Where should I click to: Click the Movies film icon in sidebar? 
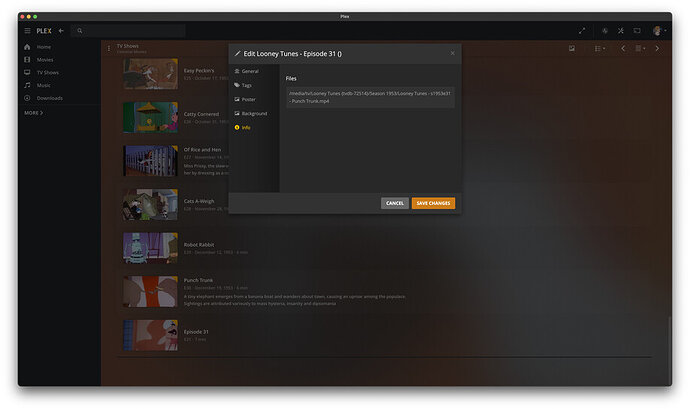(27, 59)
